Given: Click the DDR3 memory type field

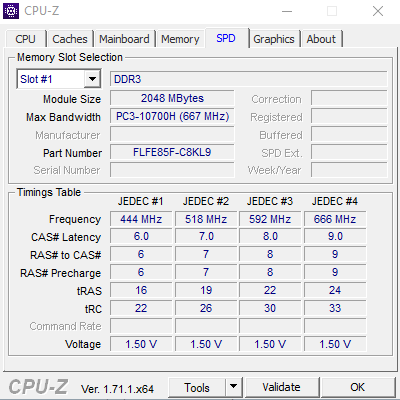Looking at the screenshot, I should pos(249,79).
